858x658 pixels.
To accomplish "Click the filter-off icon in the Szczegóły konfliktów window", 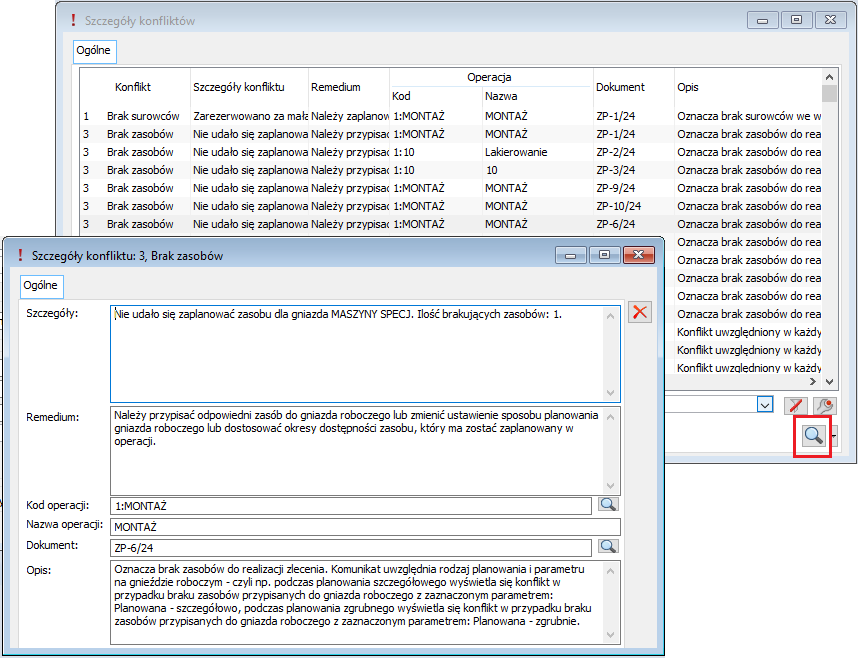I will [796, 405].
